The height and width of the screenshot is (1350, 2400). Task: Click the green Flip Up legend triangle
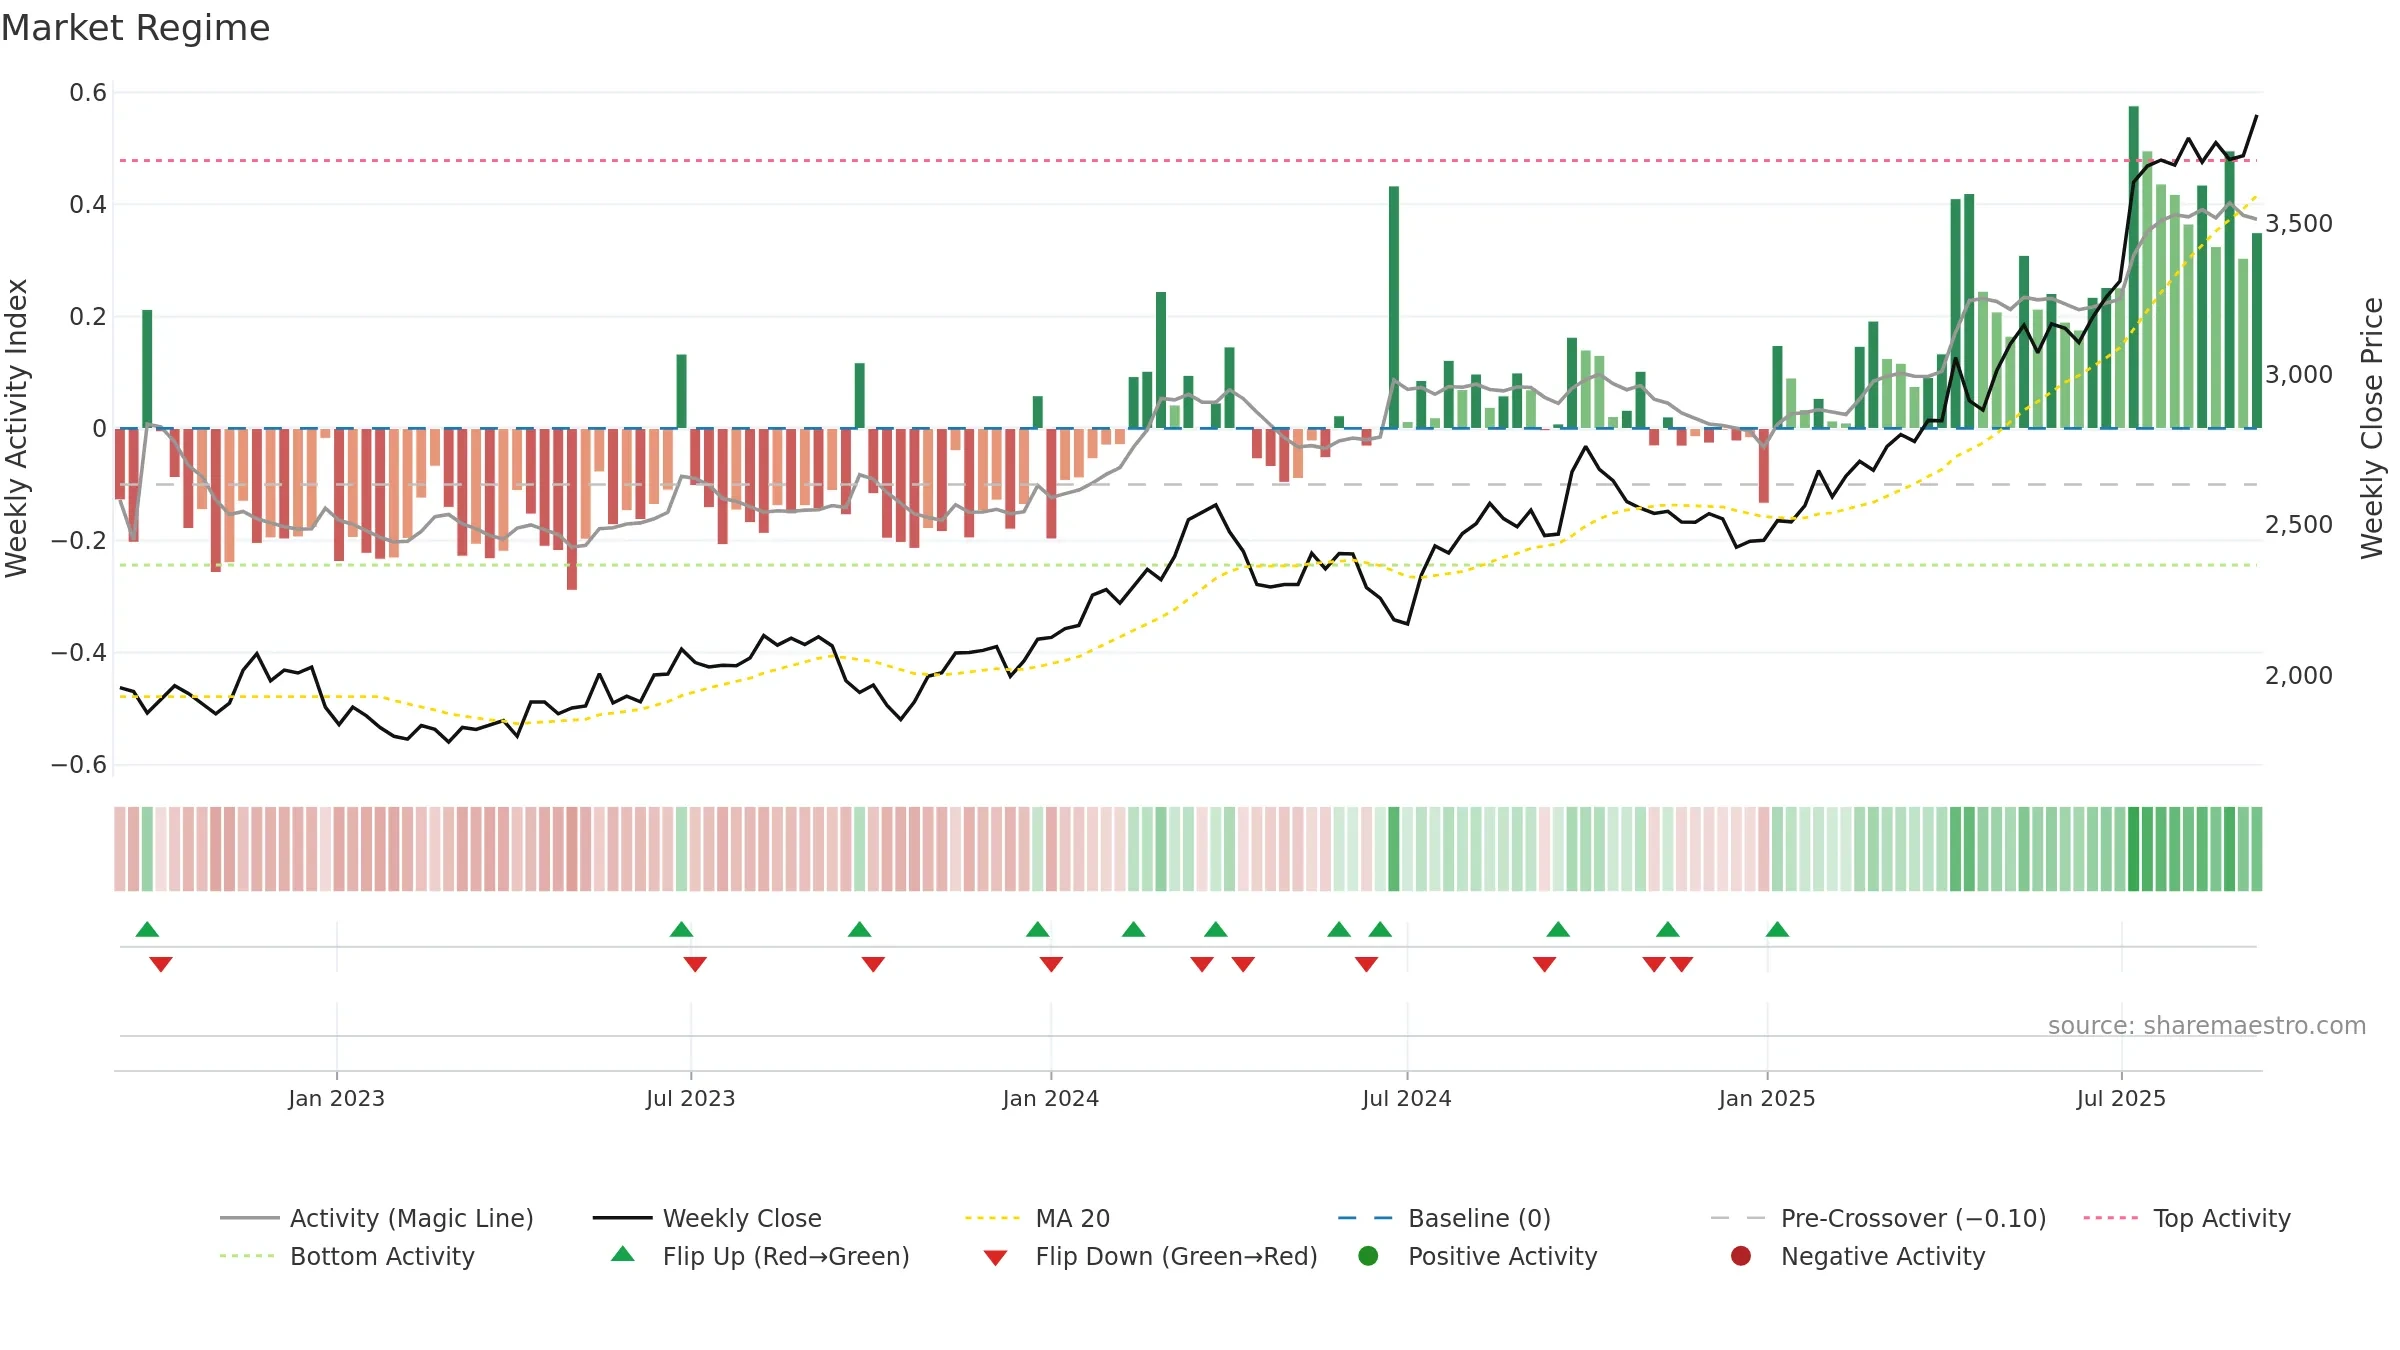(623, 1254)
